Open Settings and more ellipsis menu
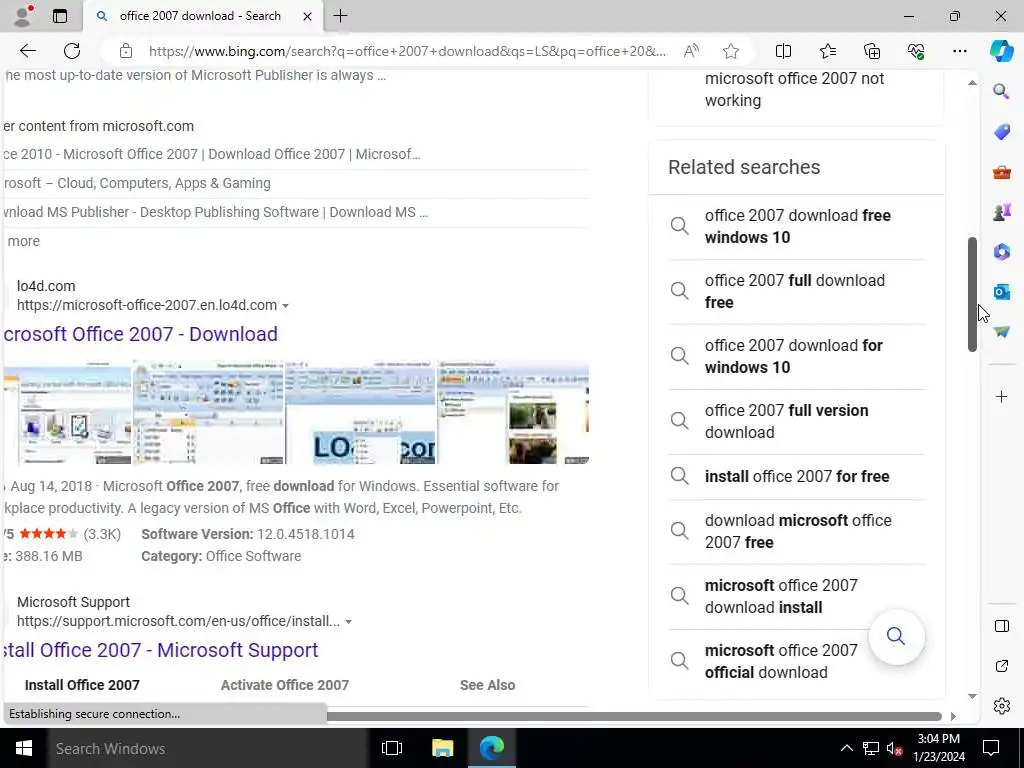 click(x=959, y=51)
